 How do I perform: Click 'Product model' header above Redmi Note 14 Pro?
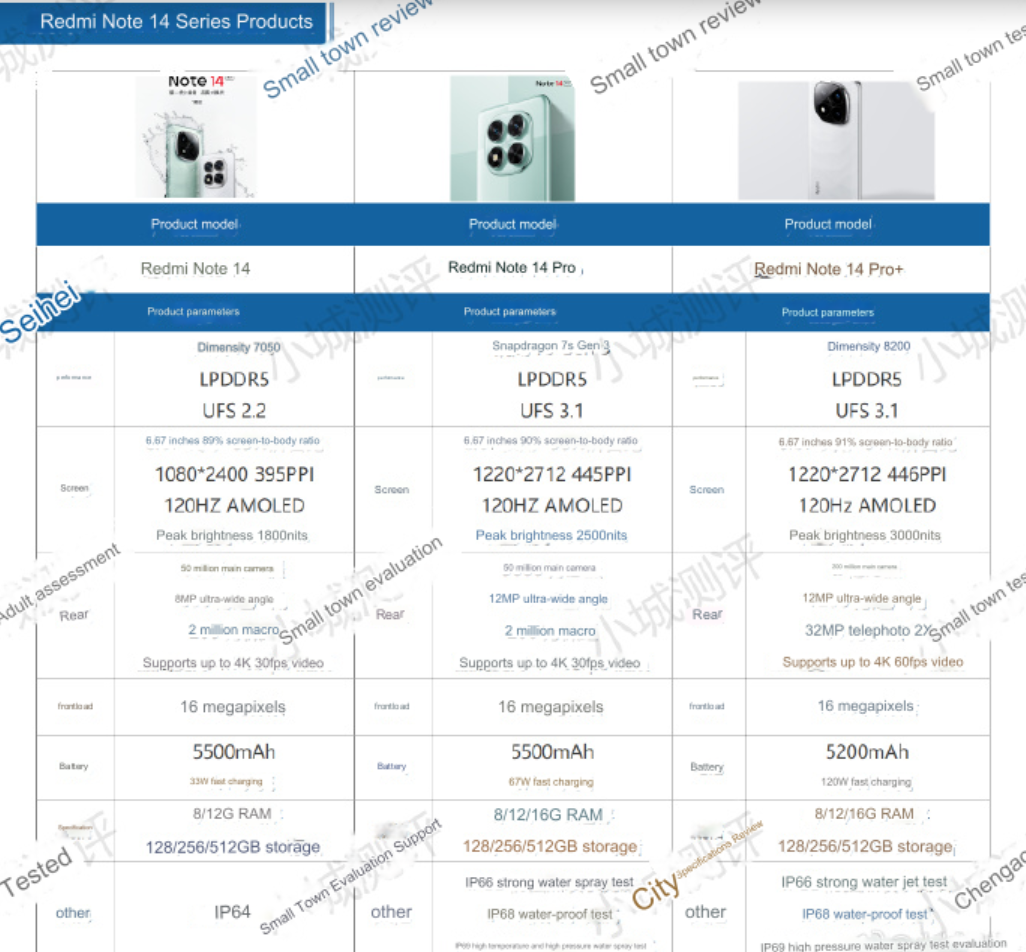pos(512,224)
